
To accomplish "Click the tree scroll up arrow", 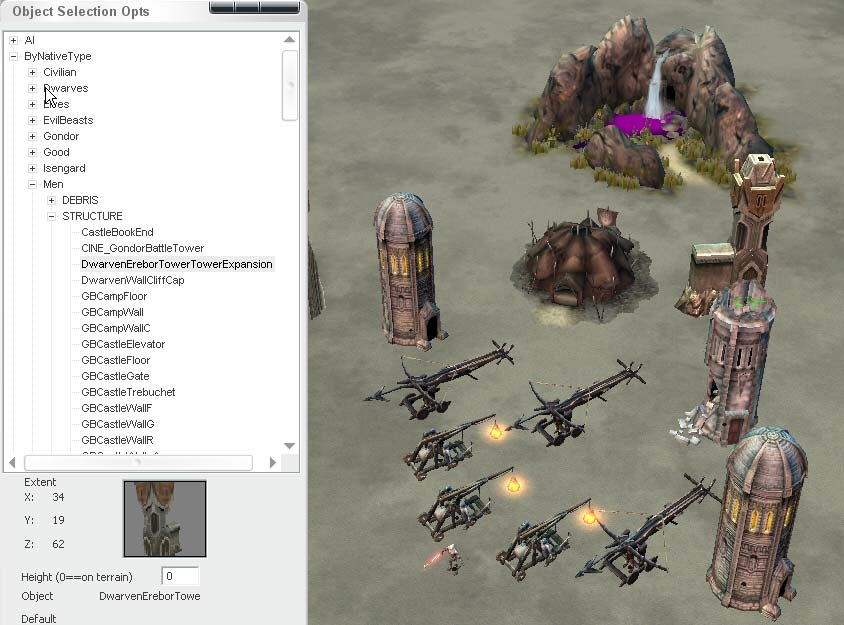I will (290, 40).
